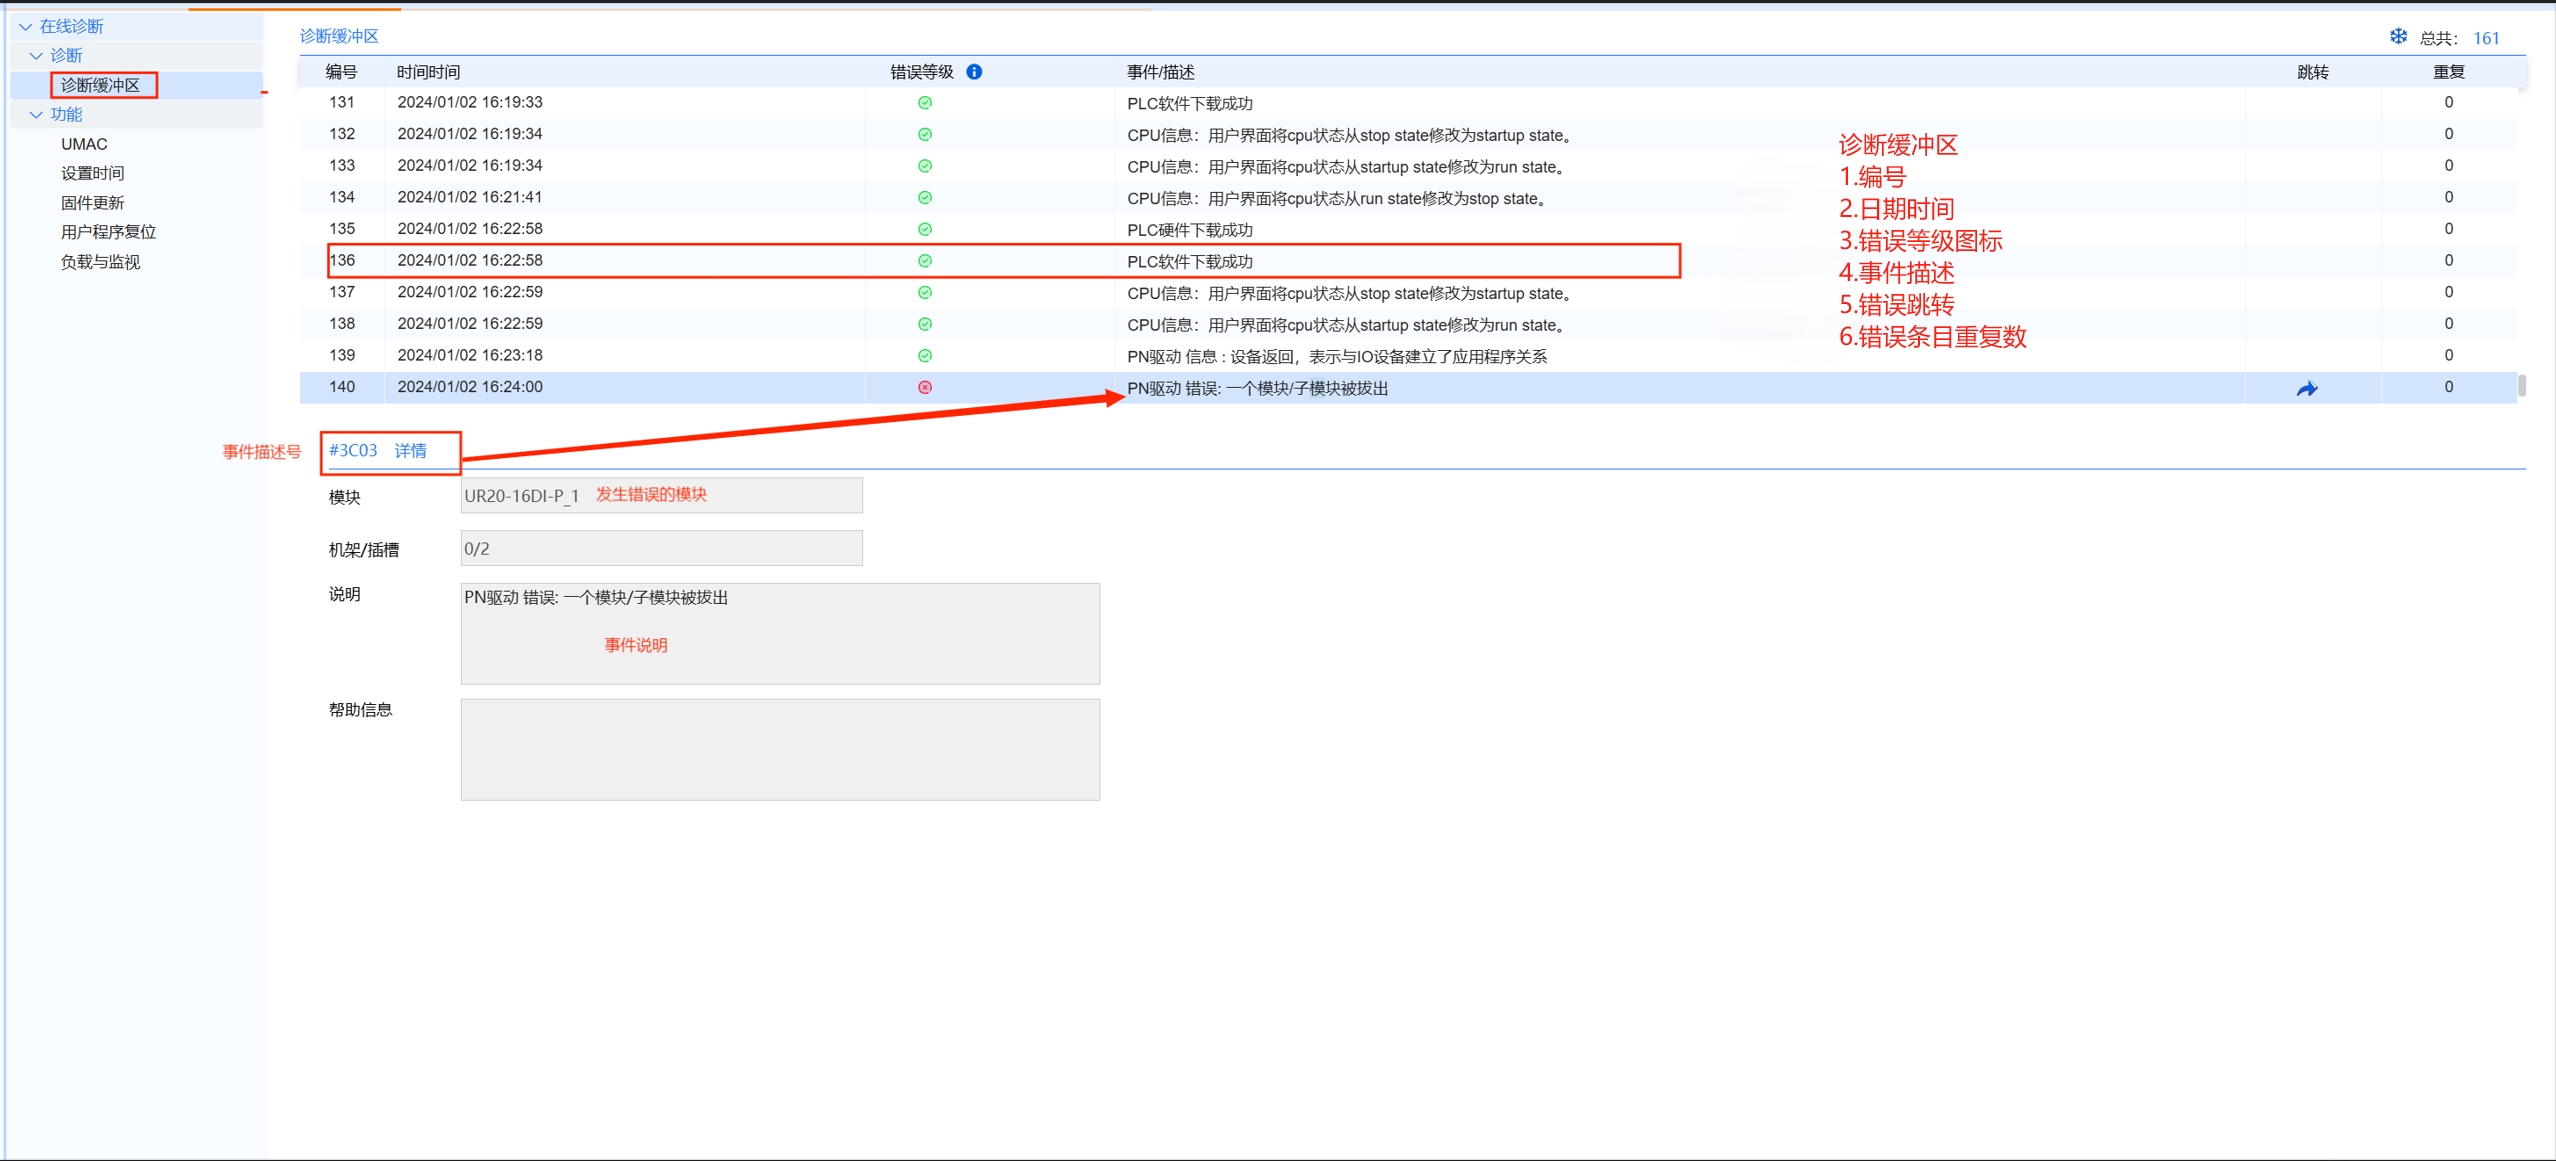Viewport: 2556px width, 1161px height.
Task: Click the blue info icon beside 错误等级
Action: tap(974, 72)
